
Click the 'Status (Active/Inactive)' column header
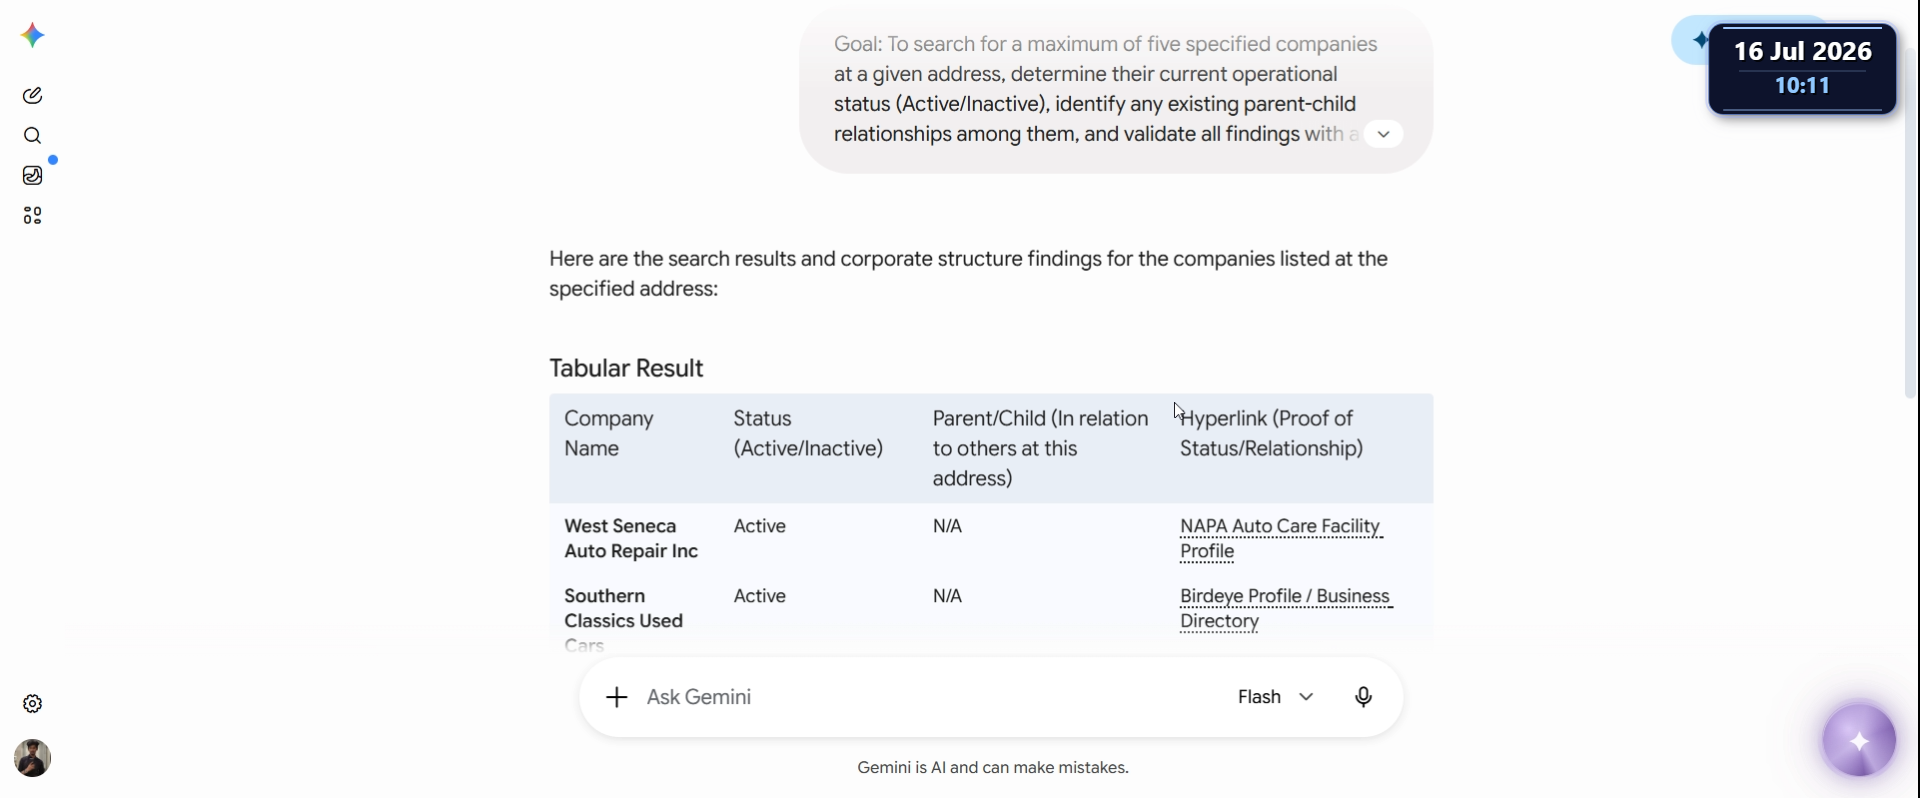coord(808,433)
